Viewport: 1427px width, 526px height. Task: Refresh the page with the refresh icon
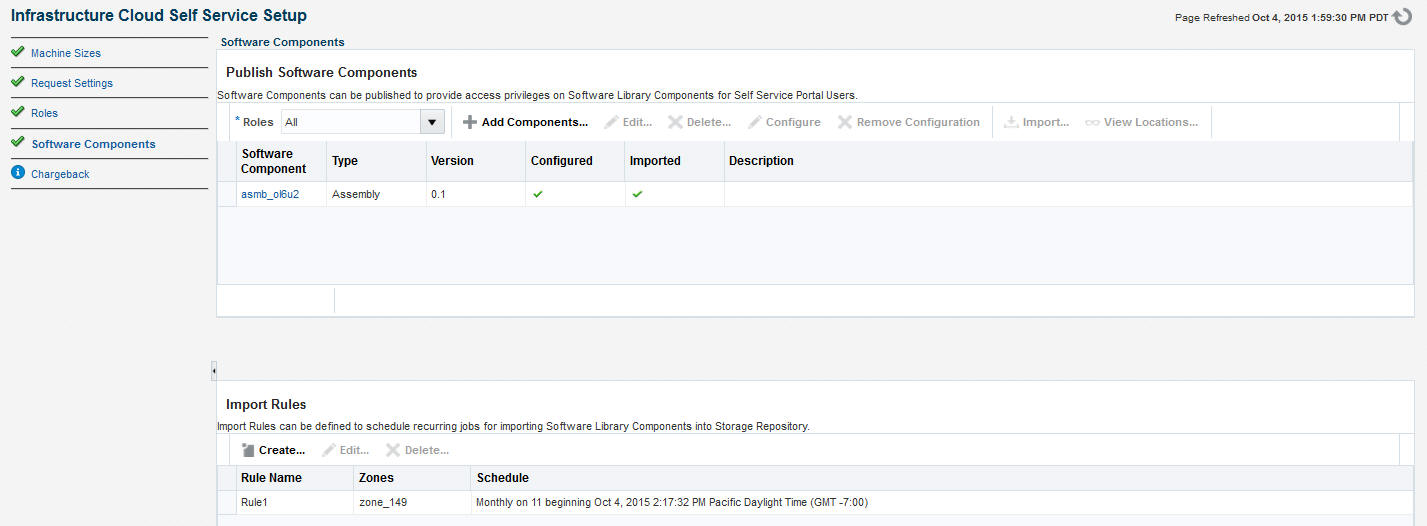1402,17
